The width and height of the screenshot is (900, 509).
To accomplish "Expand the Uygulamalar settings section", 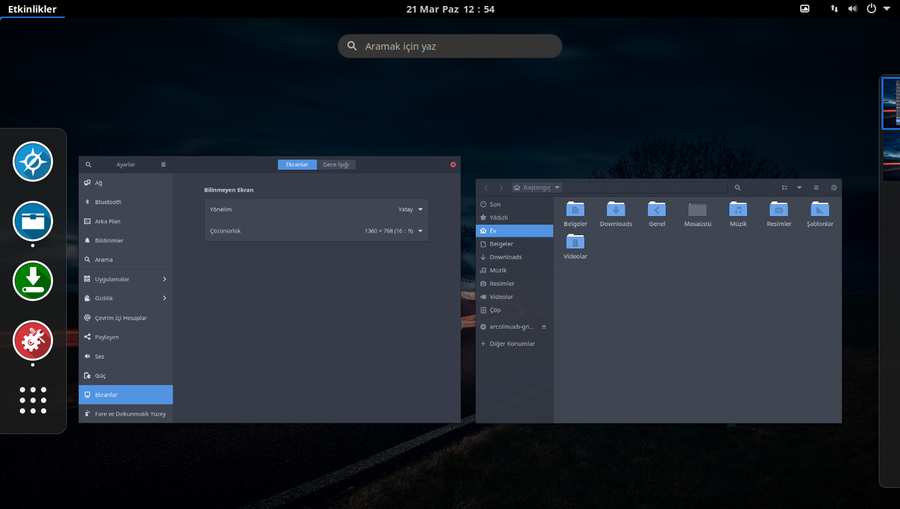I will [164, 279].
